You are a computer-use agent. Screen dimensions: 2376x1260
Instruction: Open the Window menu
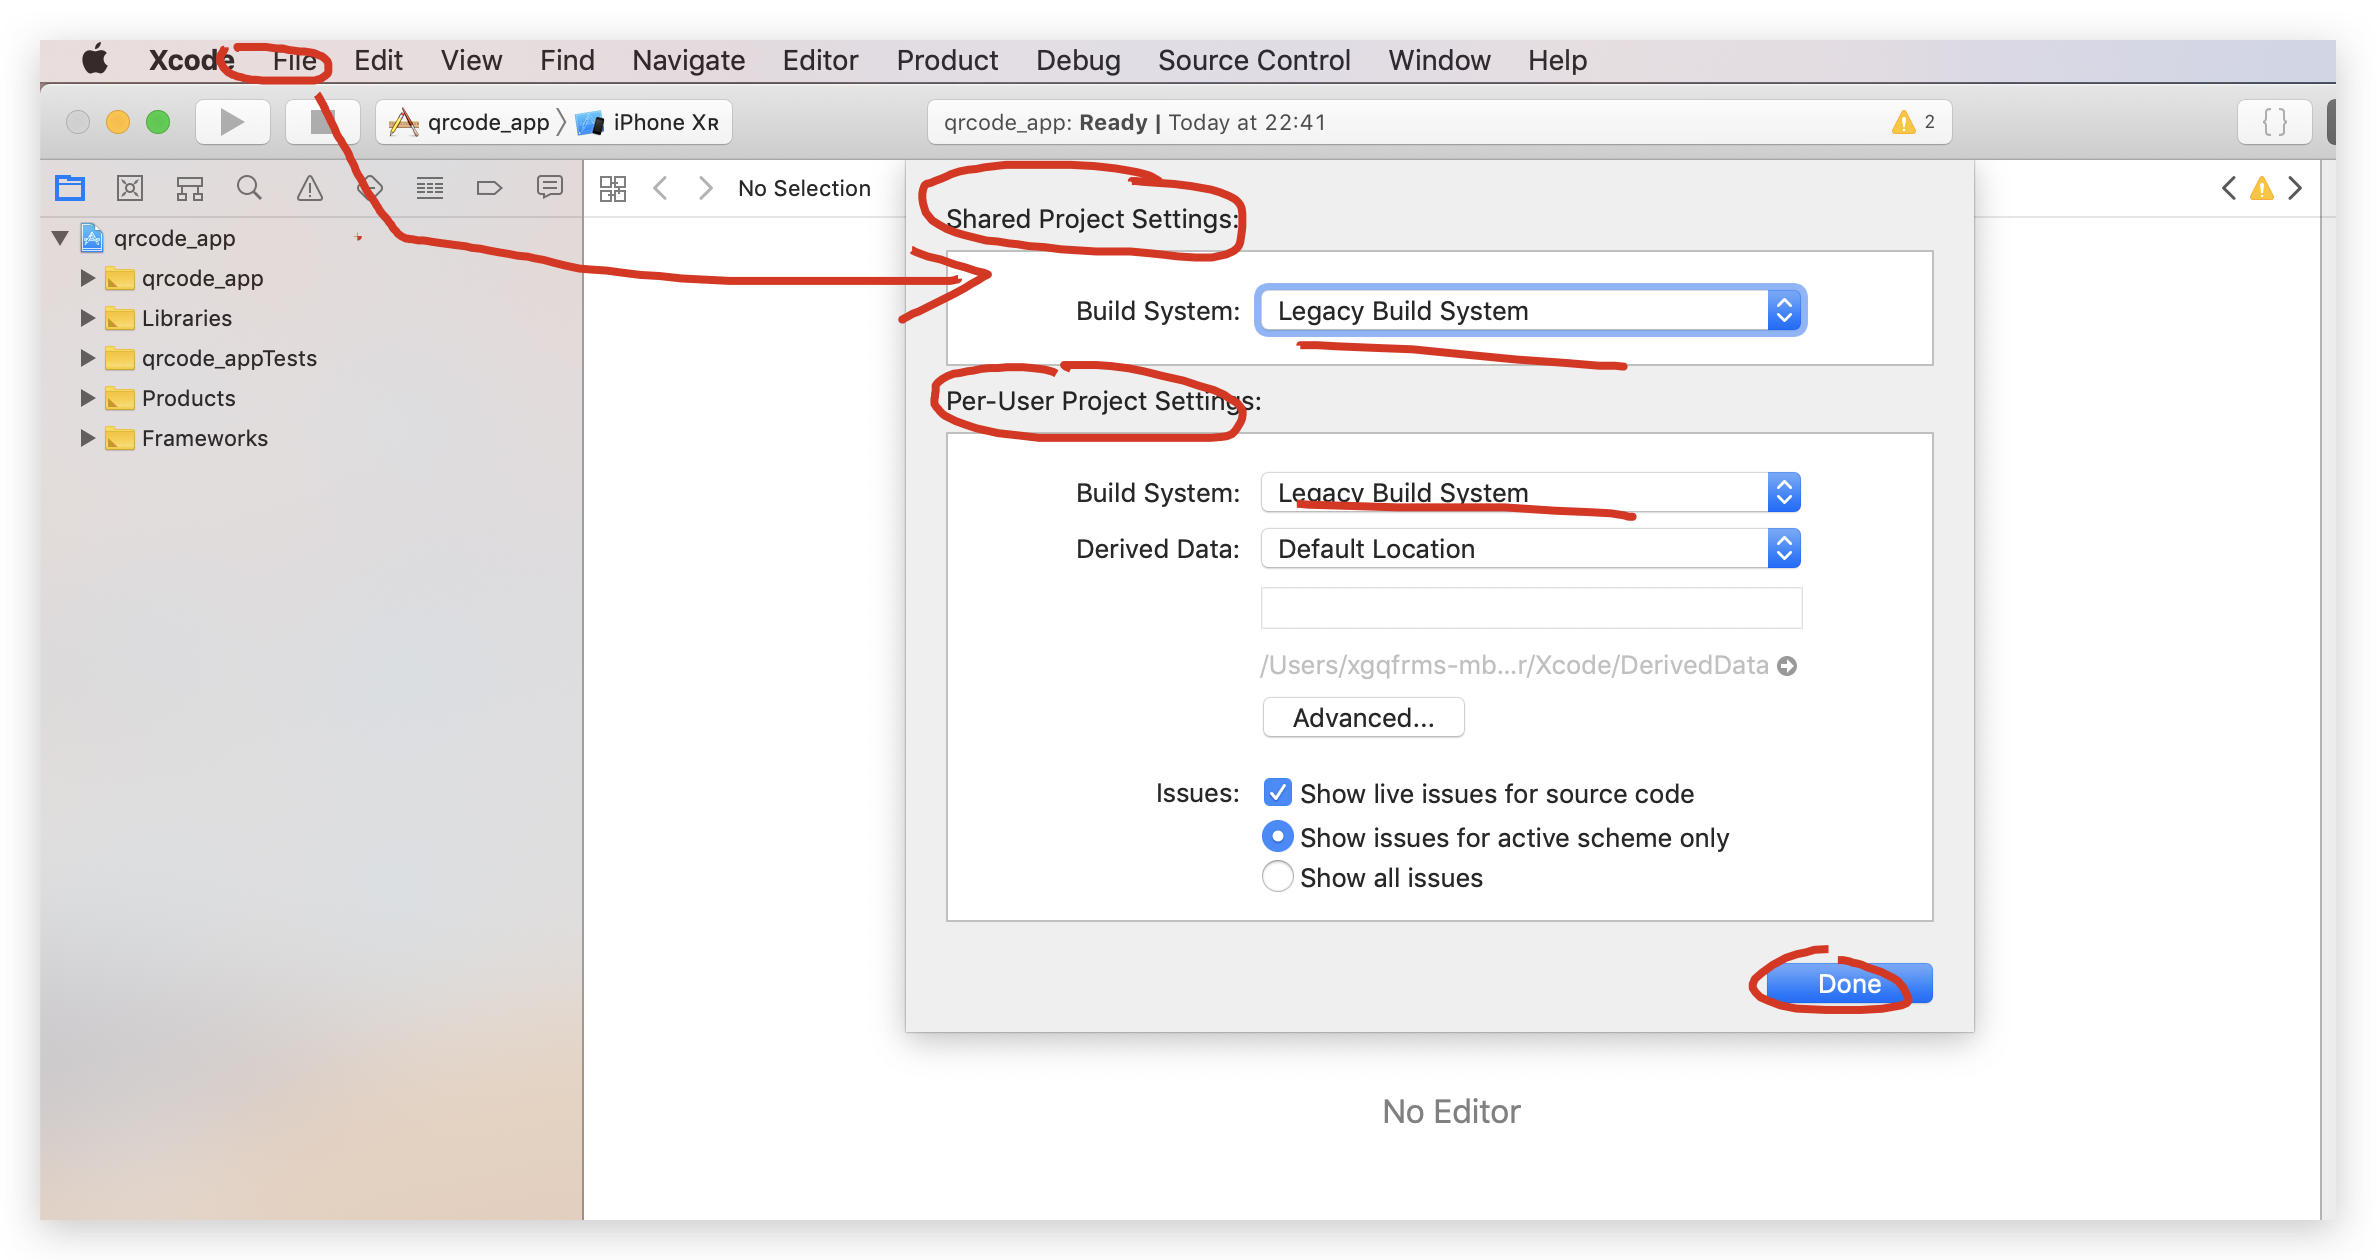[x=1439, y=60]
